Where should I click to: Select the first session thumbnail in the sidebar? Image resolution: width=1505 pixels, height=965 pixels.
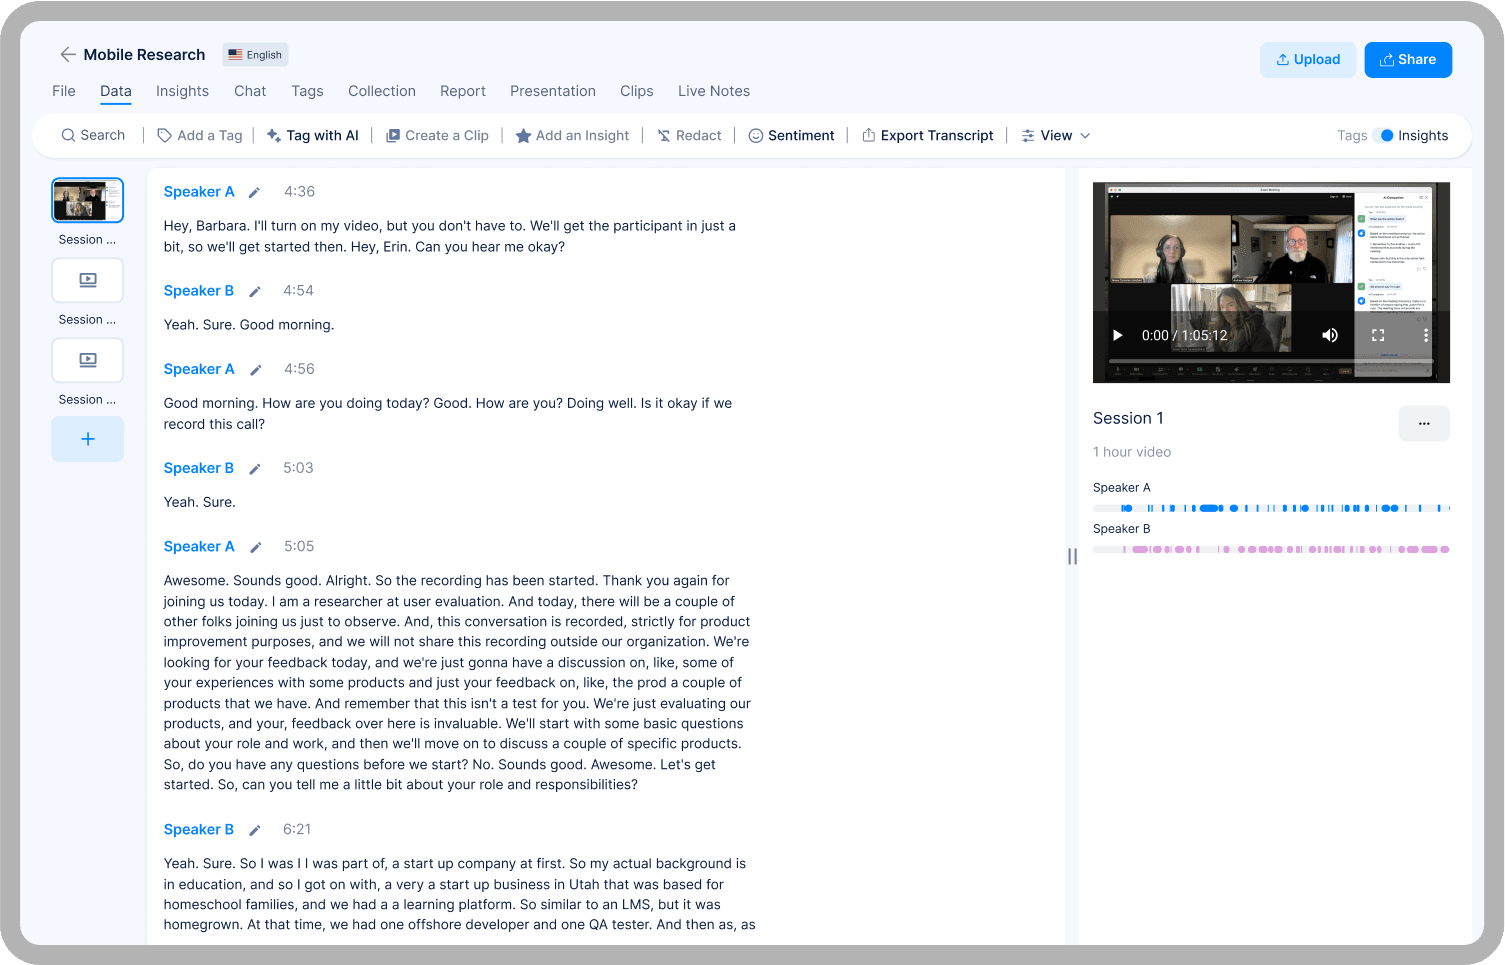87,200
